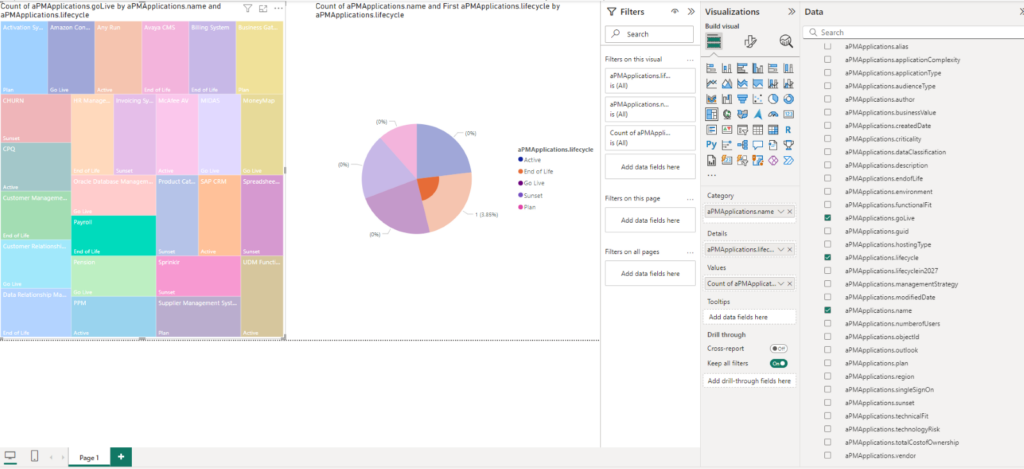Check the aPMApplications.vendor field
The image size is (1024, 469).
pos(827,455)
